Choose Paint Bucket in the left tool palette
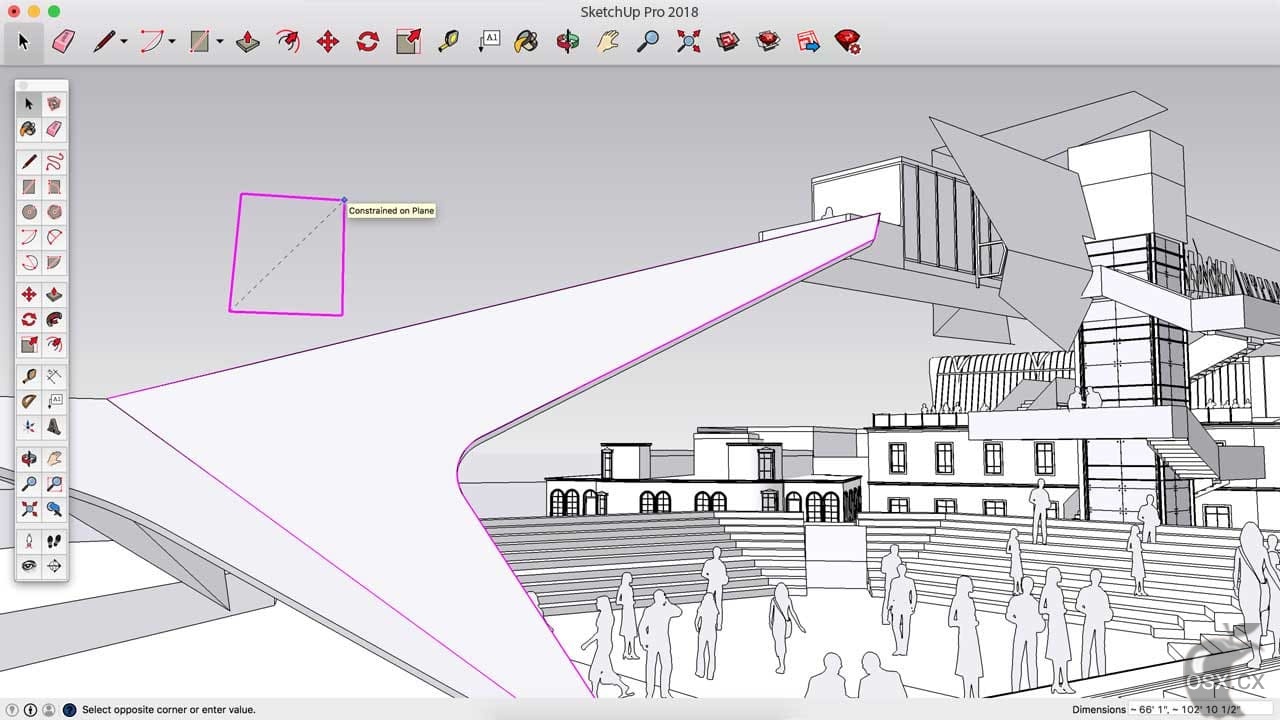 click(x=29, y=128)
